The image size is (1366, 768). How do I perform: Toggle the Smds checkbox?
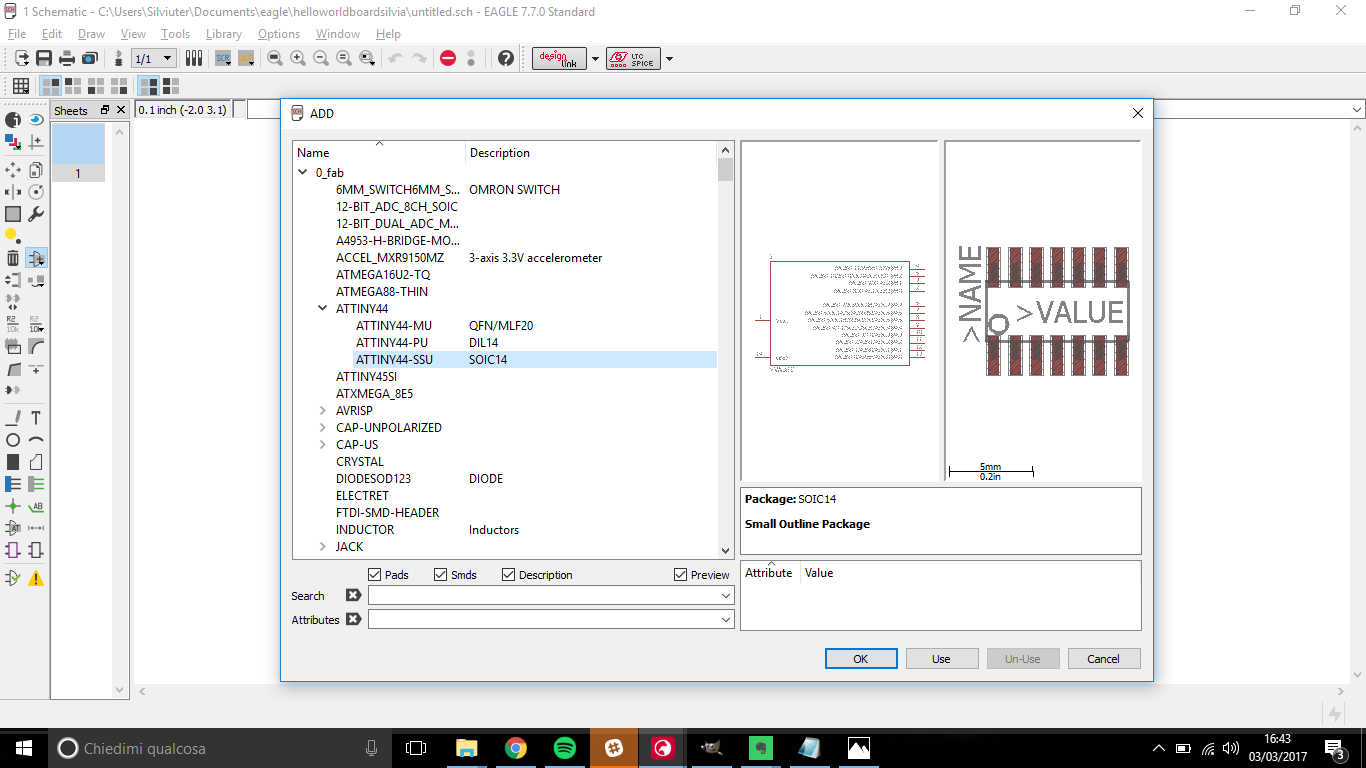coord(441,575)
